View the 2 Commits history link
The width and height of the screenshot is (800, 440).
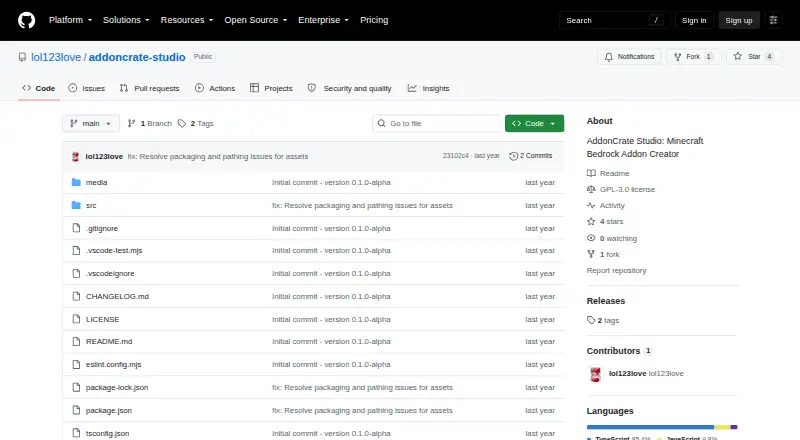pyautogui.click(x=531, y=156)
